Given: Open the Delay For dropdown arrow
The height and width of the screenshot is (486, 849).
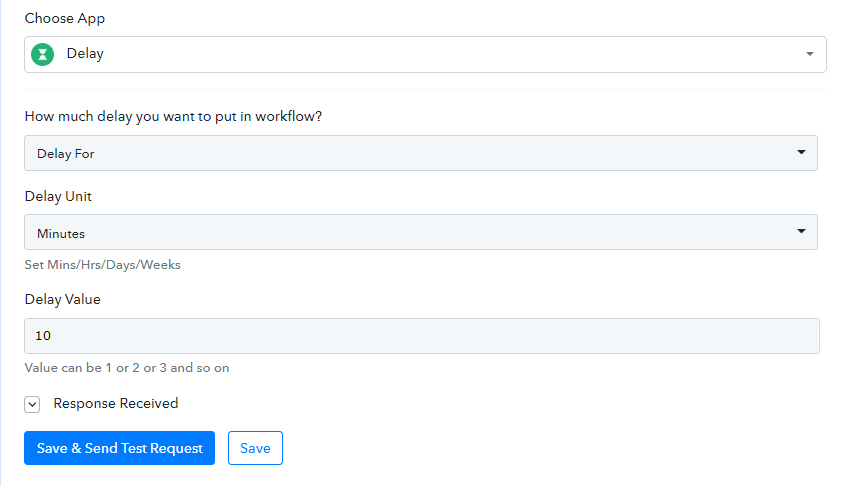Looking at the screenshot, I should pyautogui.click(x=801, y=152).
